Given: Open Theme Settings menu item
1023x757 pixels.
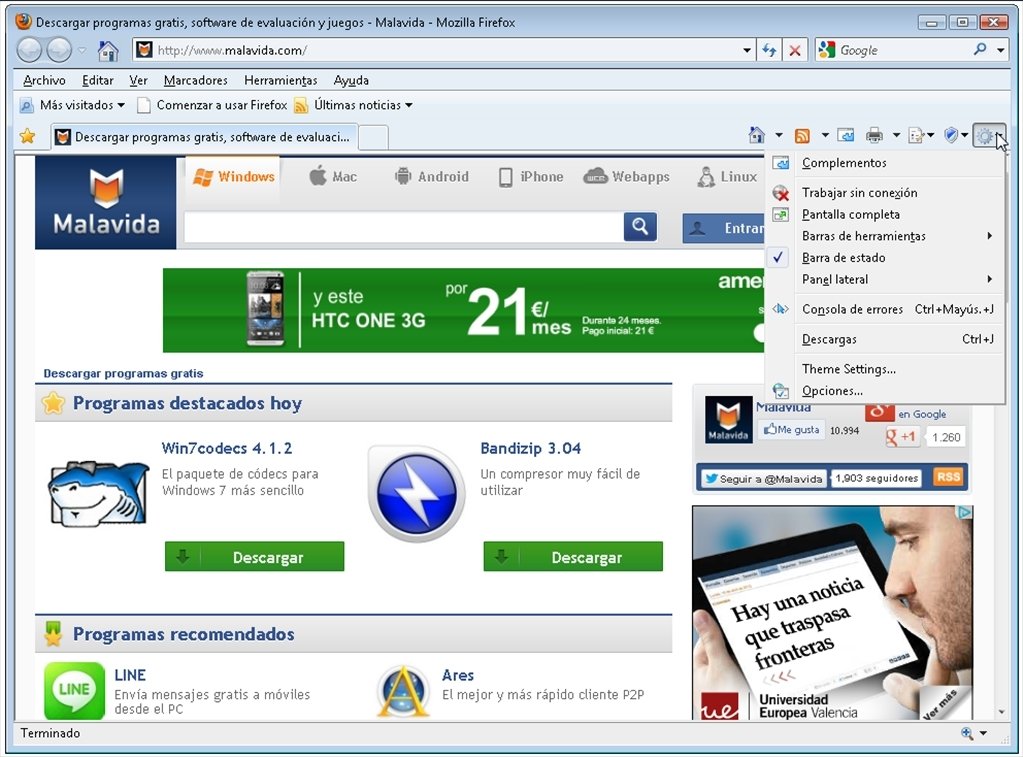Looking at the screenshot, I should coord(885,369).
